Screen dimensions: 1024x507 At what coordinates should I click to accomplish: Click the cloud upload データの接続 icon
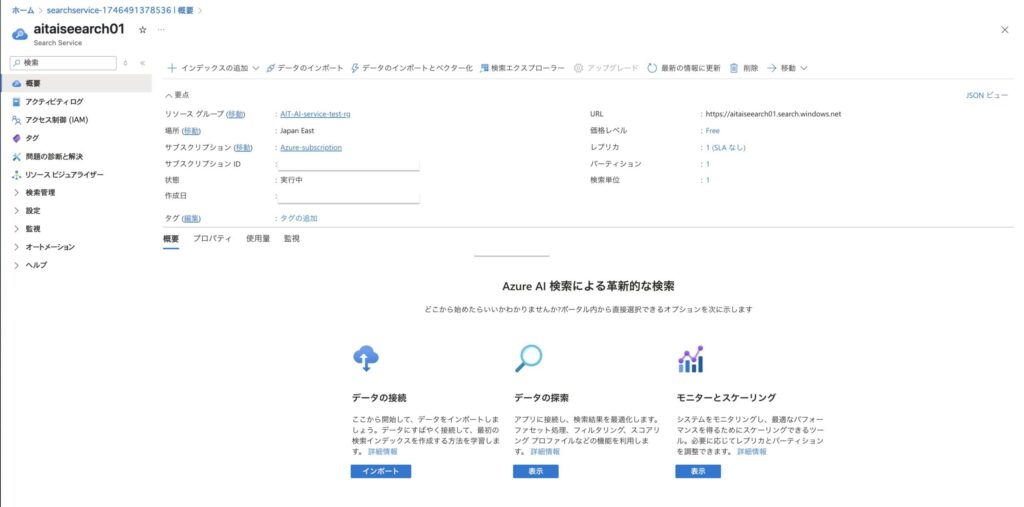click(x=366, y=359)
